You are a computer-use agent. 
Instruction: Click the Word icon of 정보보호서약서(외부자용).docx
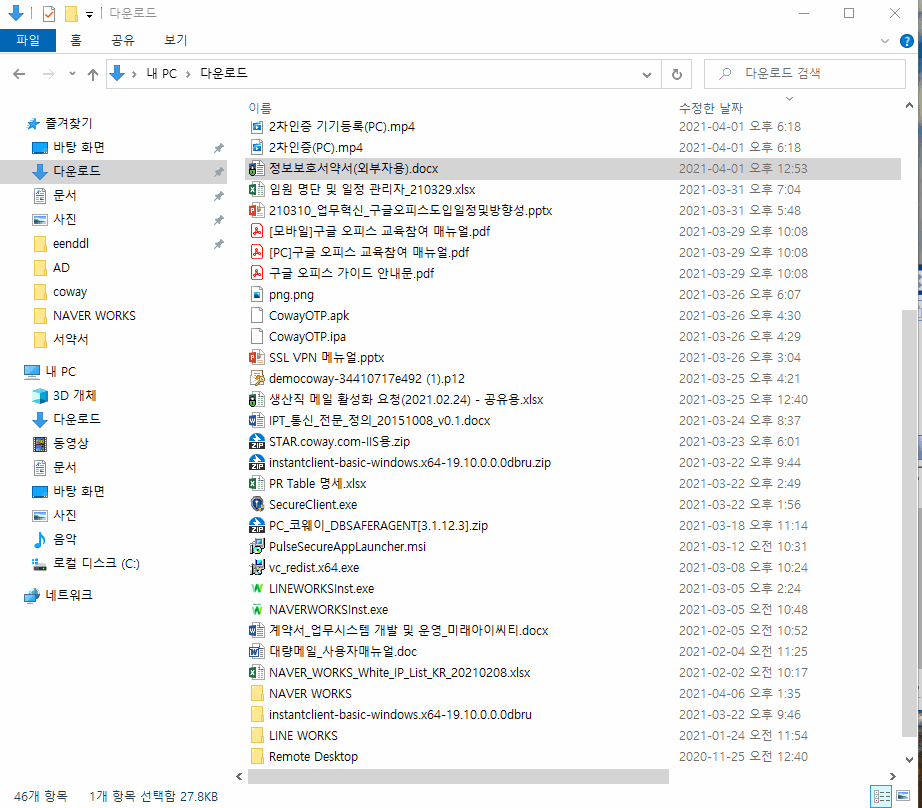[x=256, y=169]
